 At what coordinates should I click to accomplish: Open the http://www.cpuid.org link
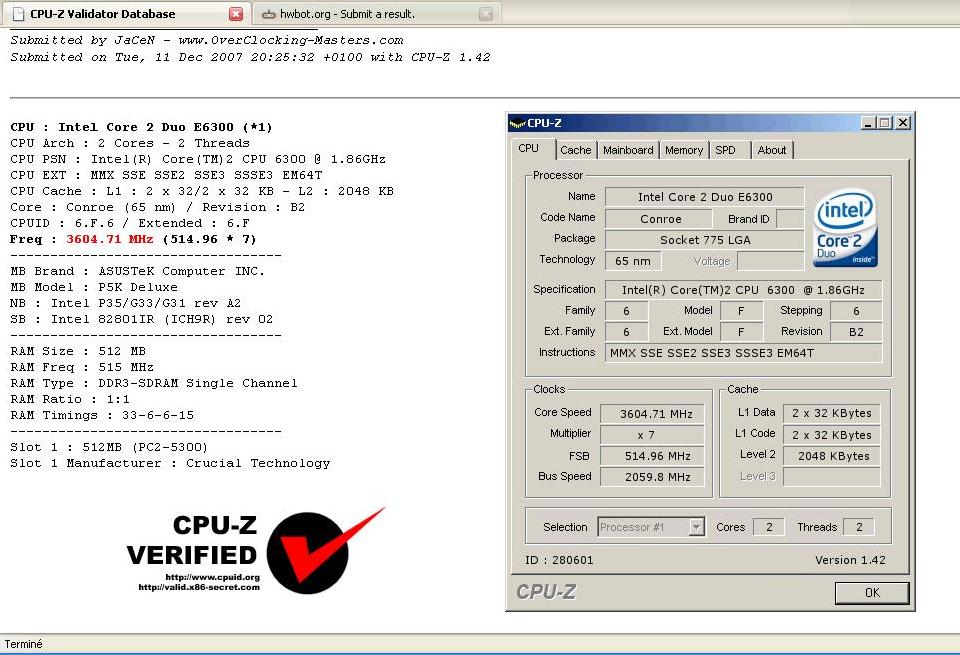point(212,577)
